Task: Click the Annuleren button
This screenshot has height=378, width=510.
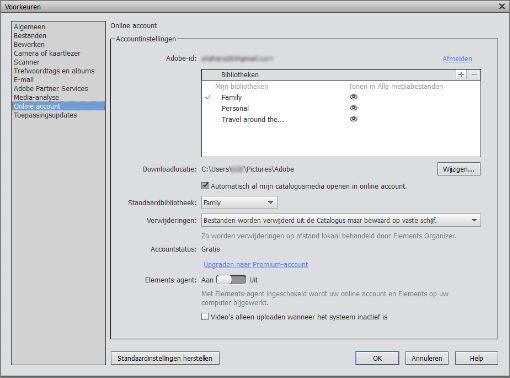Action: [x=427, y=358]
